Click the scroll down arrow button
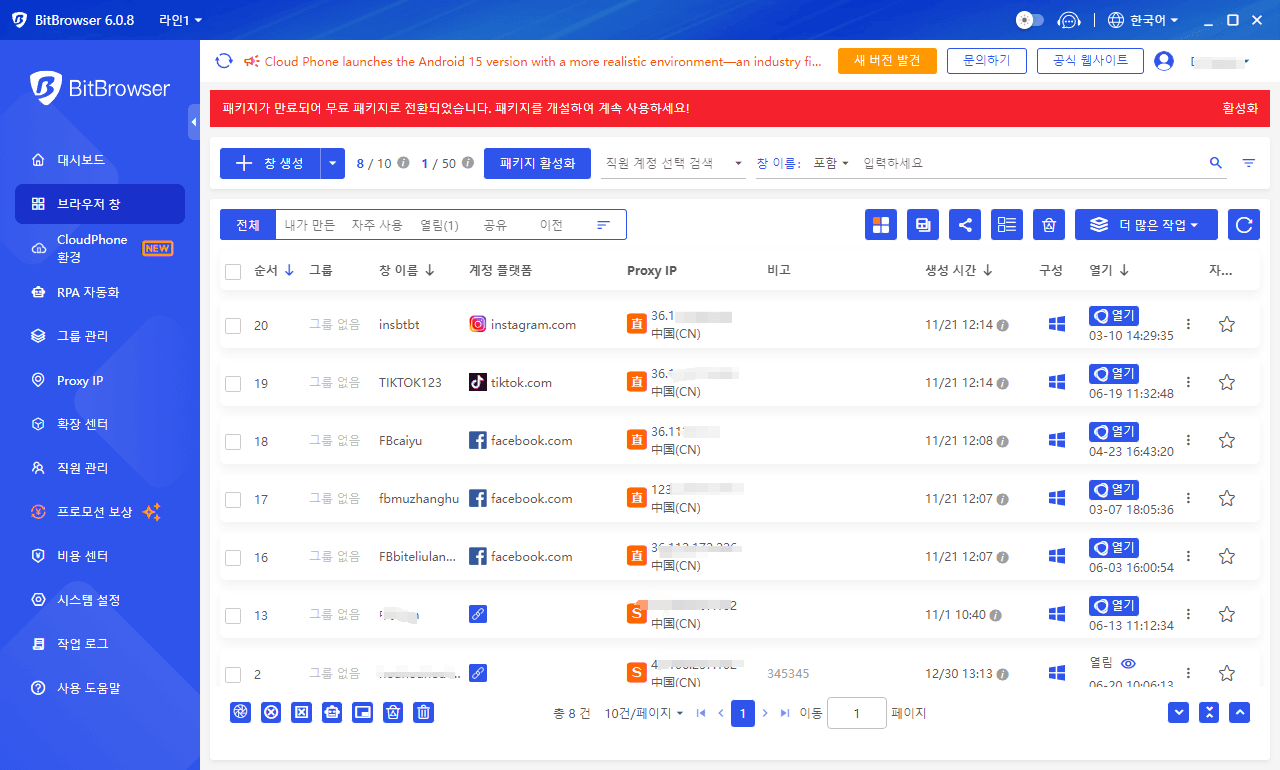Viewport: 1280px width, 770px height. 1179,712
